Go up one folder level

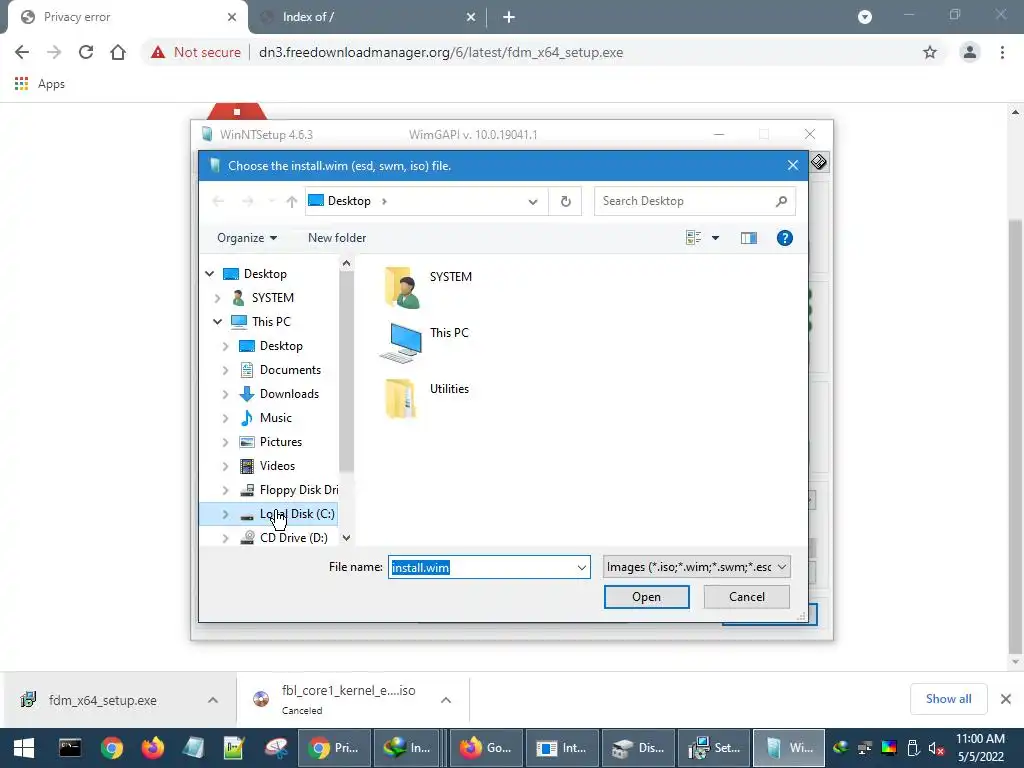291,202
